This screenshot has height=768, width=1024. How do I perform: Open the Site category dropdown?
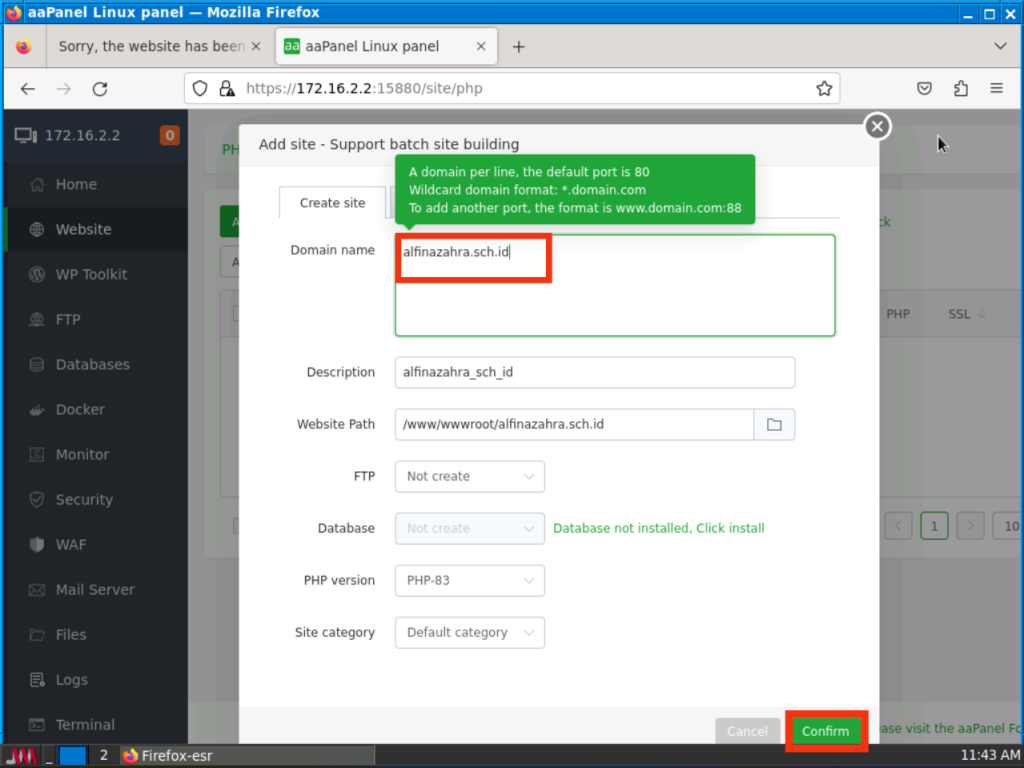pyautogui.click(x=470, y=632)
